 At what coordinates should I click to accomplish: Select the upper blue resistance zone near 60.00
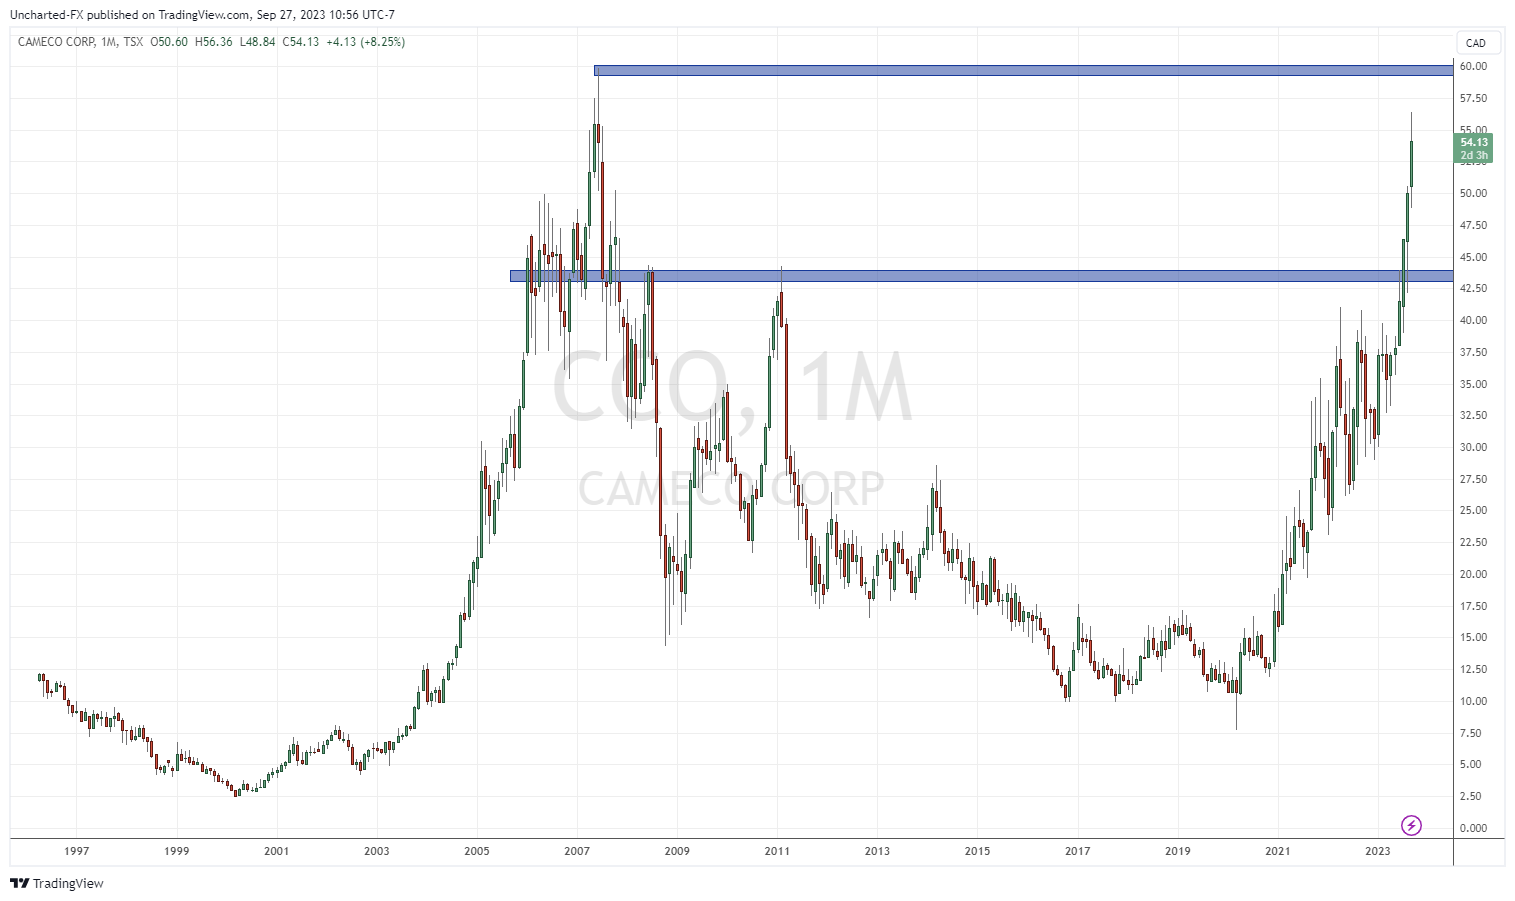1023,70
